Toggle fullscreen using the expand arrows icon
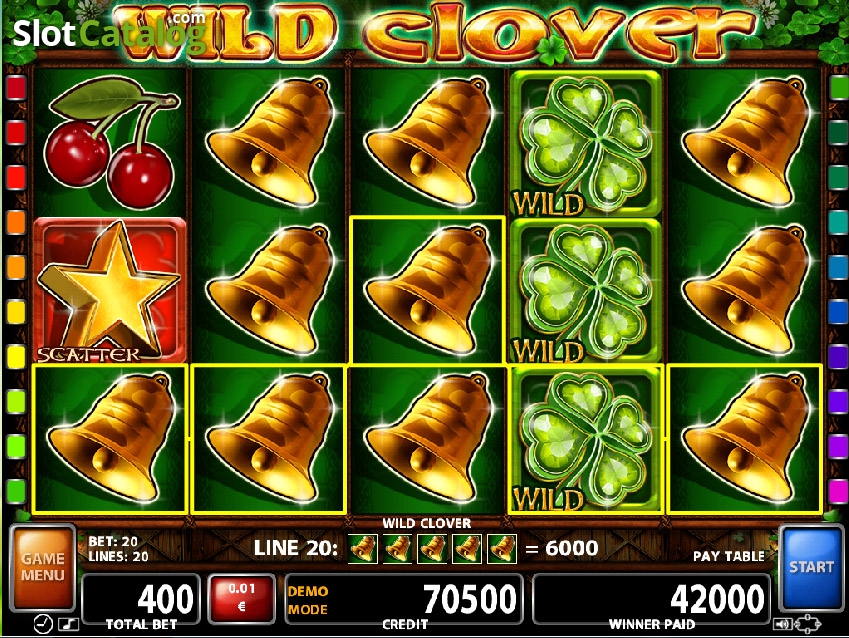 (x=808, y=624)
